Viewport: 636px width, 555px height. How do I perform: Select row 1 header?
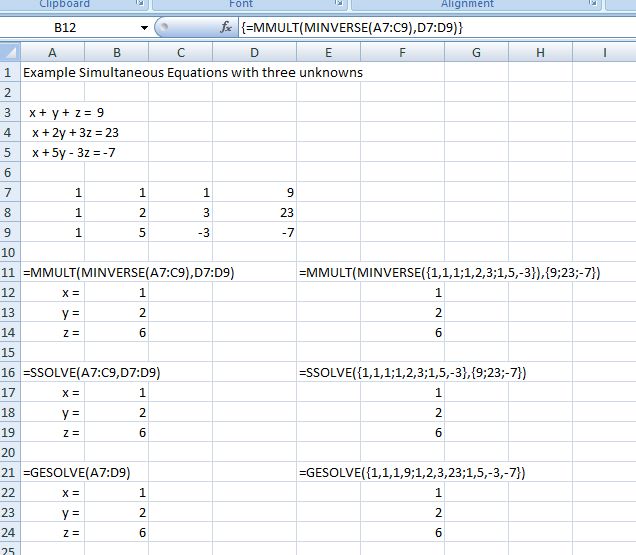pyautogui.click(x=8, y=73)
